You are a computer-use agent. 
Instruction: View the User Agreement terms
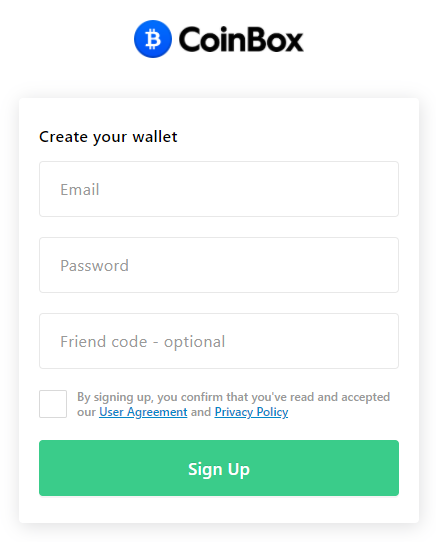[x=143, y=412]
